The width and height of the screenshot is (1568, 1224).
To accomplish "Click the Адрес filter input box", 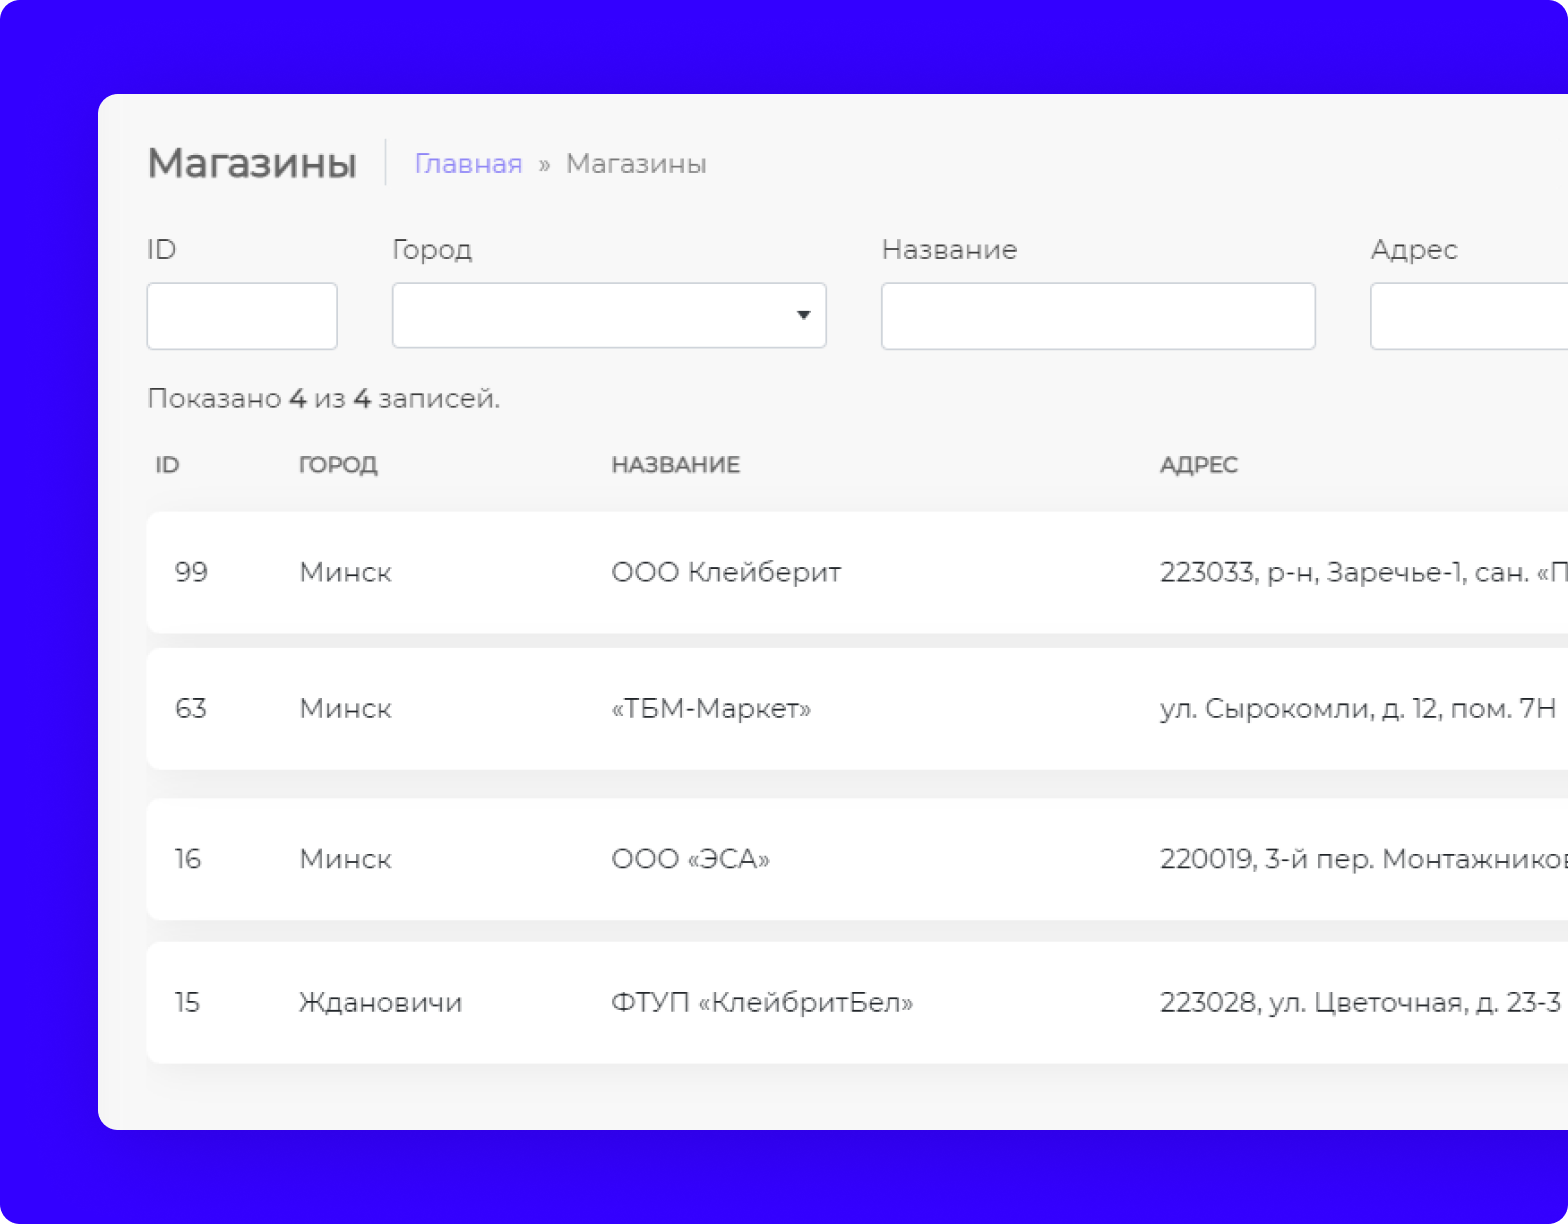I will [1468, 316].
